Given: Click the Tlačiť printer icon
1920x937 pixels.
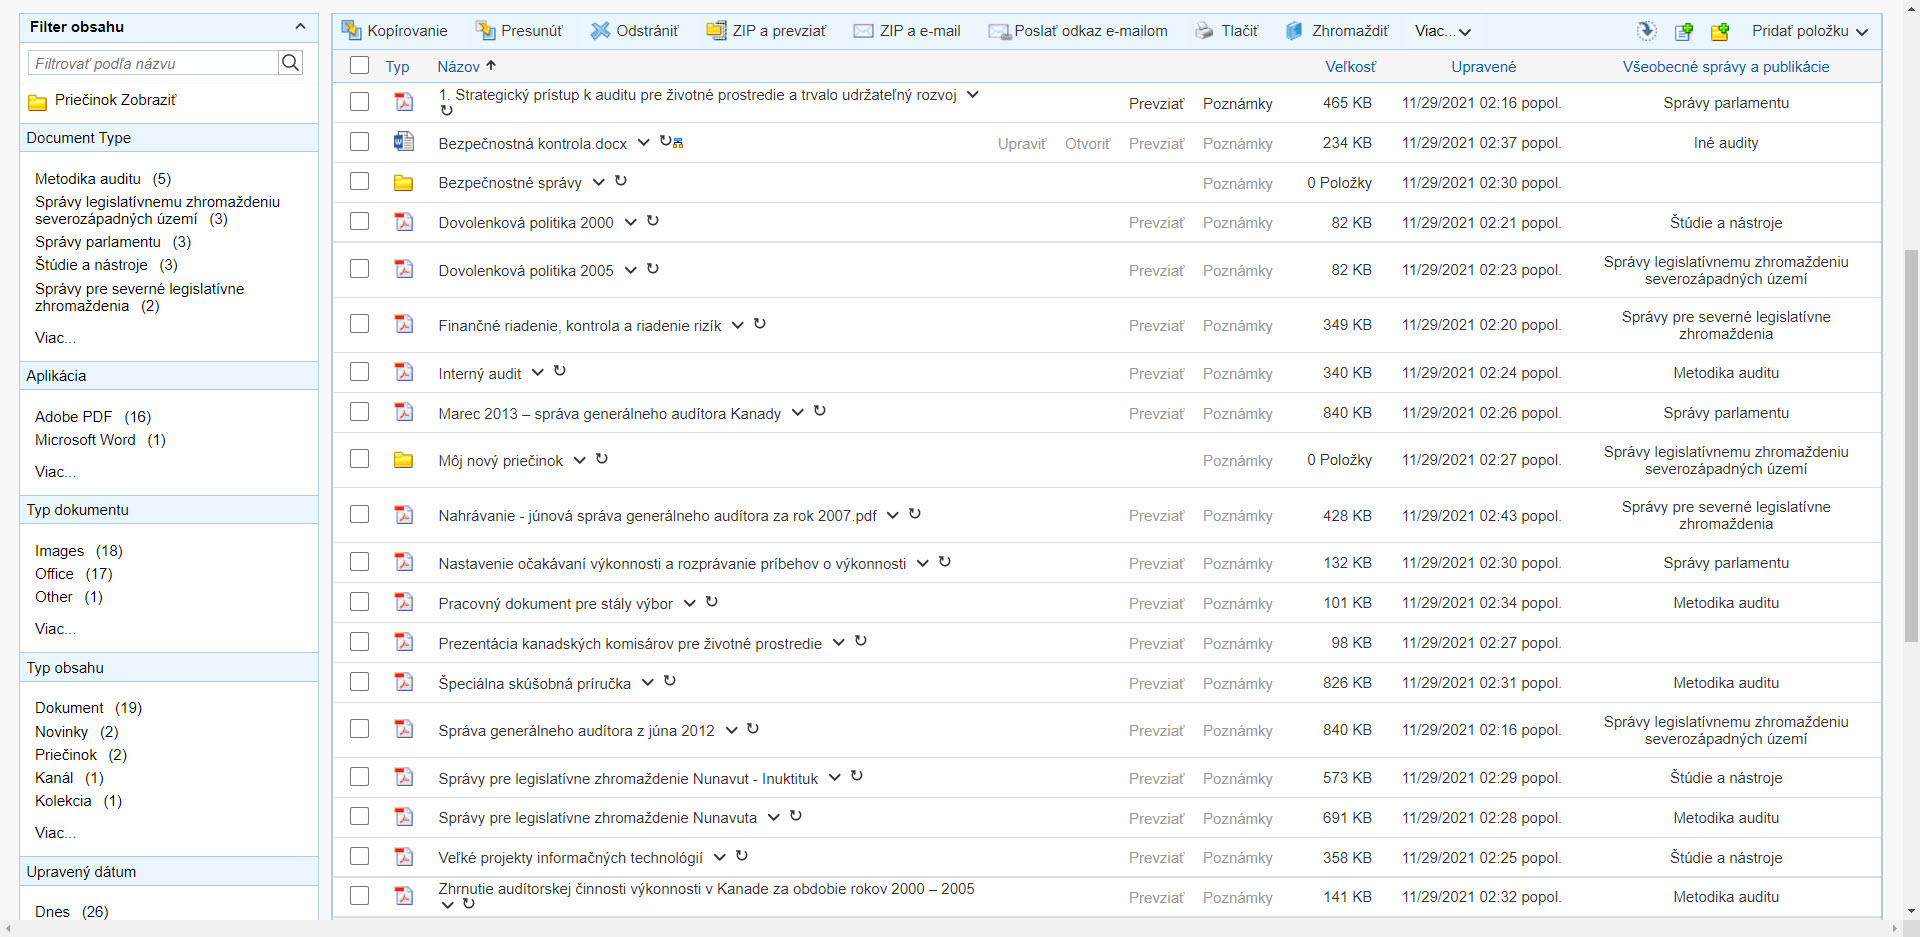Looking at the screenshot, I should click(1204, 31).
